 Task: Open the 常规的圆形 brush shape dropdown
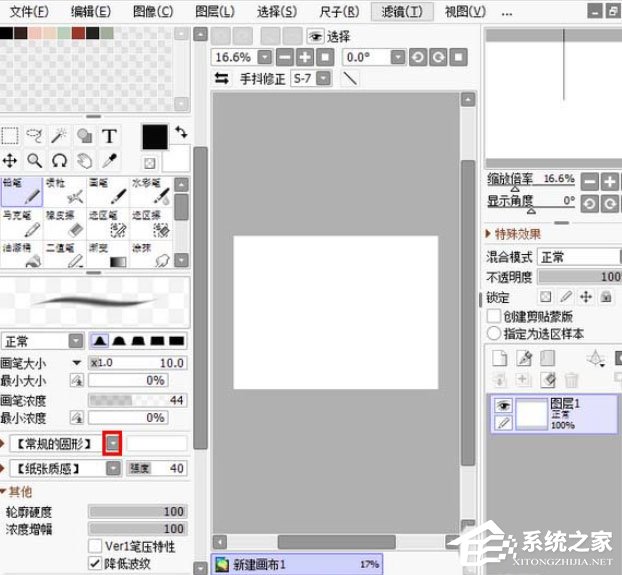[x=113, y=443]
